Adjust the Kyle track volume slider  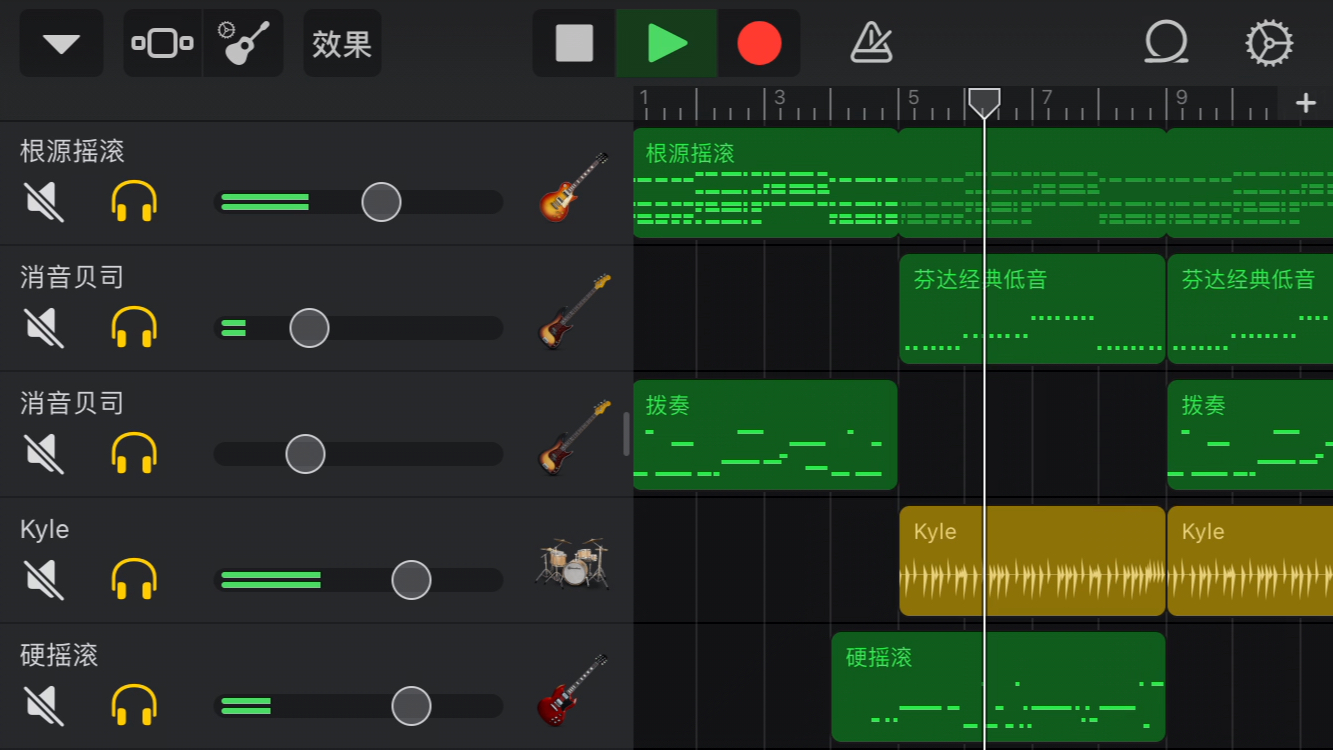click(x=411, y=580)
